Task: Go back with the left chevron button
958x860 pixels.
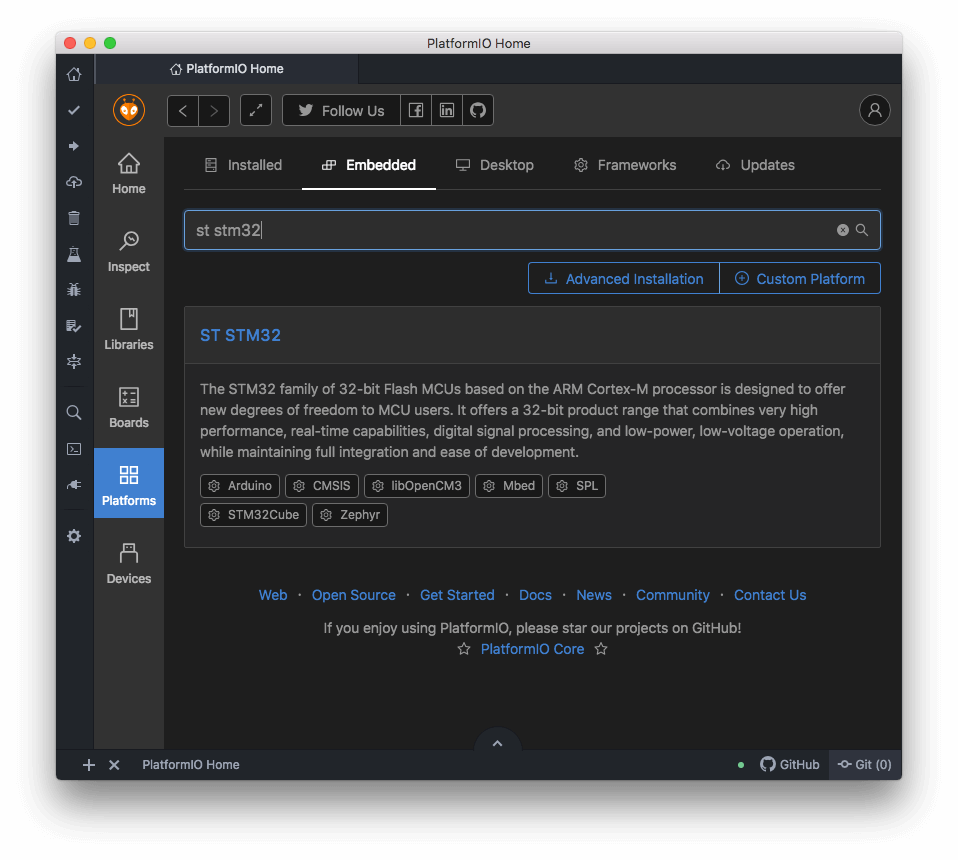Action: click(x=183, y=111)
